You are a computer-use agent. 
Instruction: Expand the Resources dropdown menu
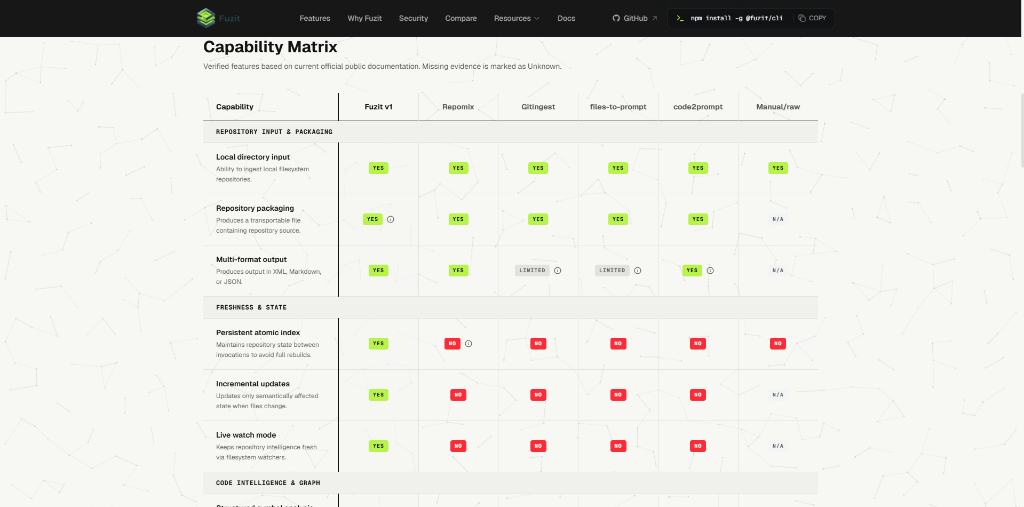tap(517, 18)
